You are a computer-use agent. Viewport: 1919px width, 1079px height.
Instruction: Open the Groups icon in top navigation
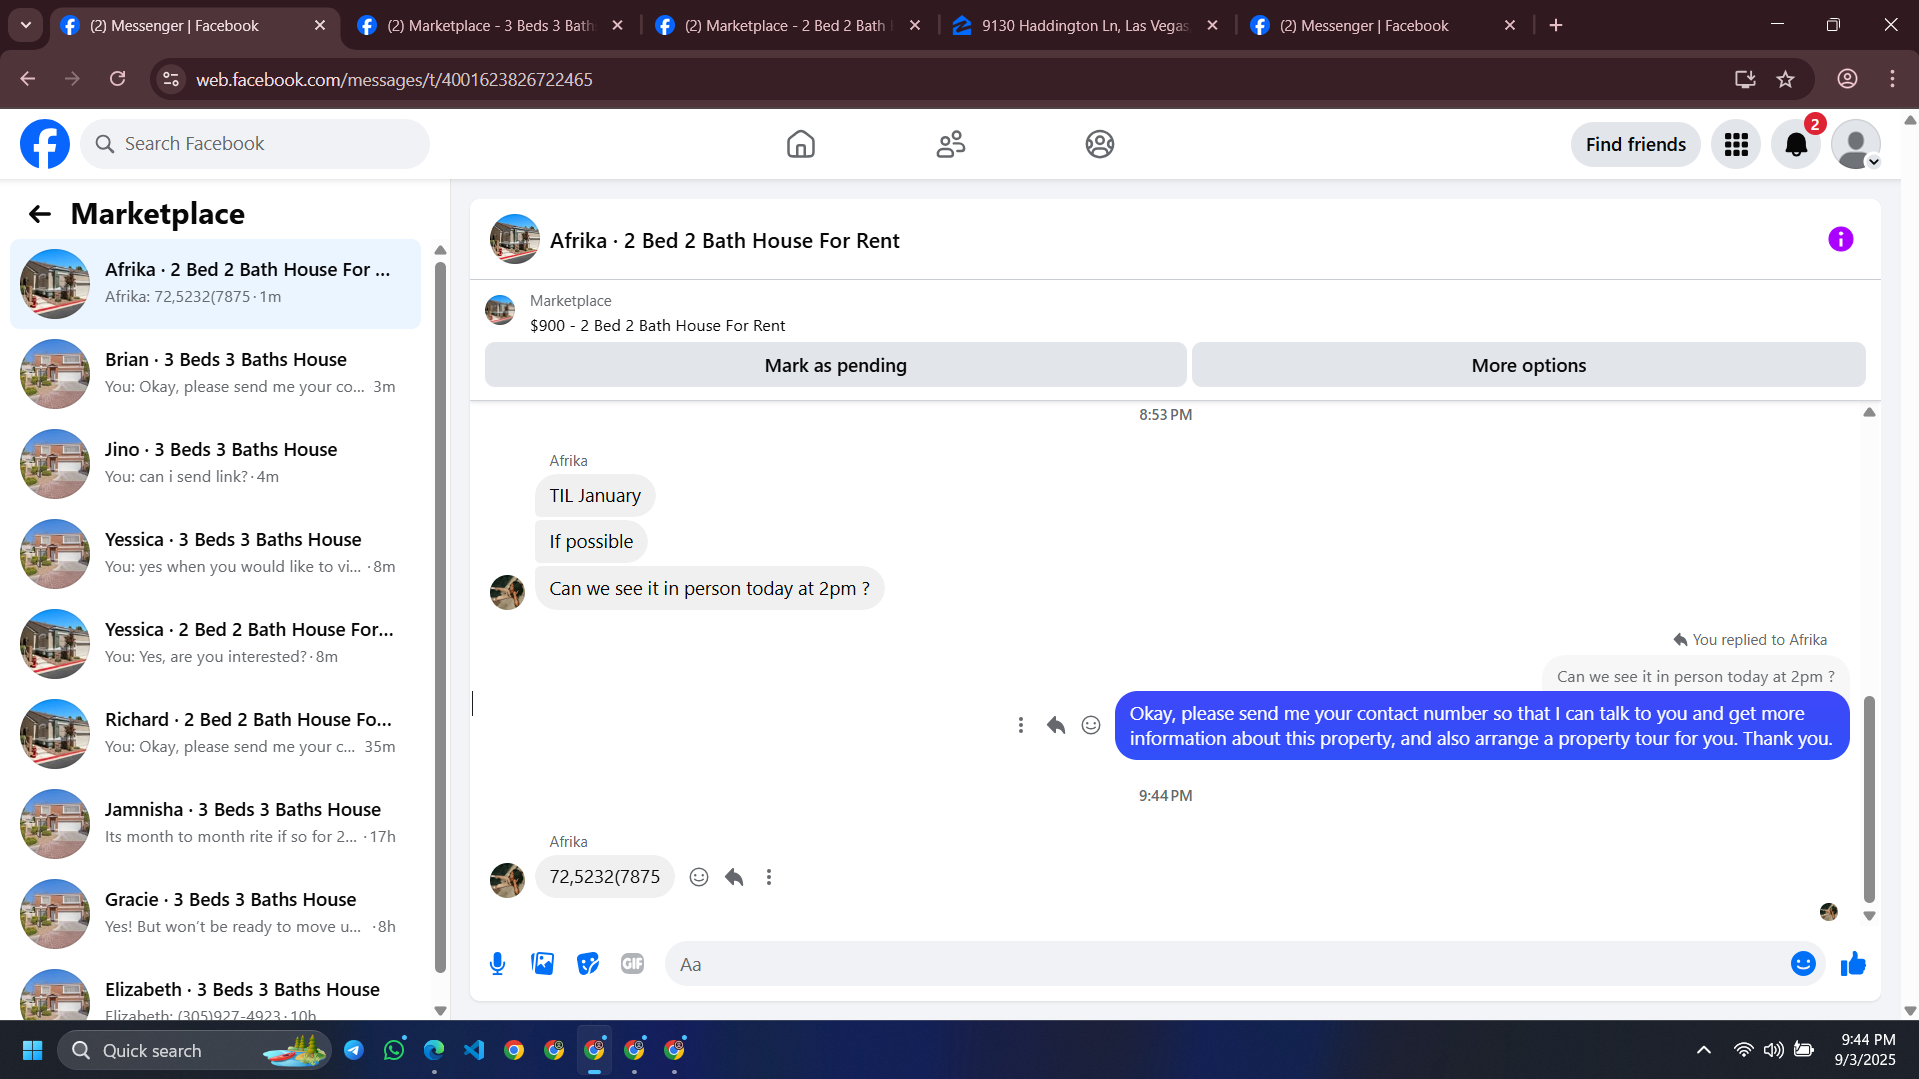(1100, 144)
